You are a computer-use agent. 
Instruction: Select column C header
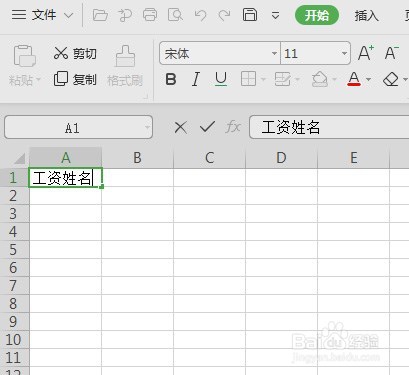[209, 158]
